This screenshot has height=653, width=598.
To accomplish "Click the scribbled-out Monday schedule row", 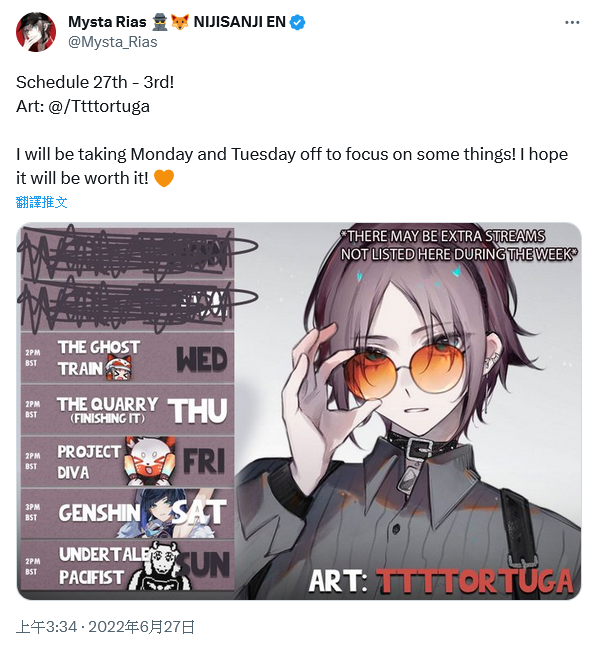I will coord(127,254).
